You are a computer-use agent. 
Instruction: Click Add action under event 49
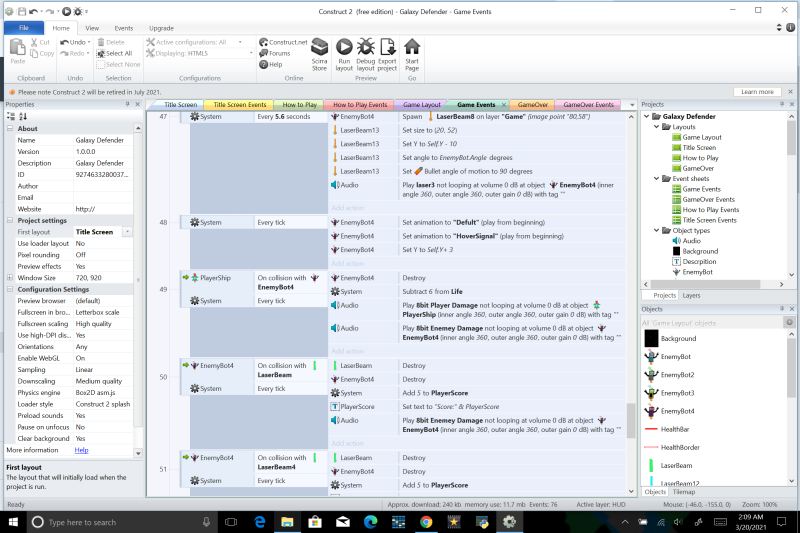click(x=347, y=351)
